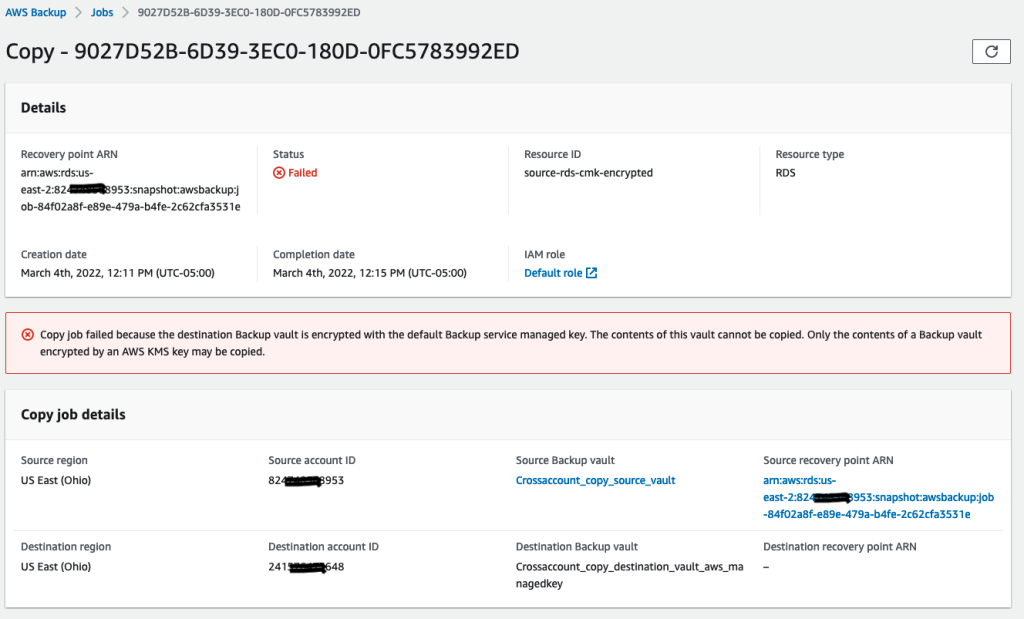Click the Details section header
Viewport: 1024px width, 619px height.
tap(42, 107)
